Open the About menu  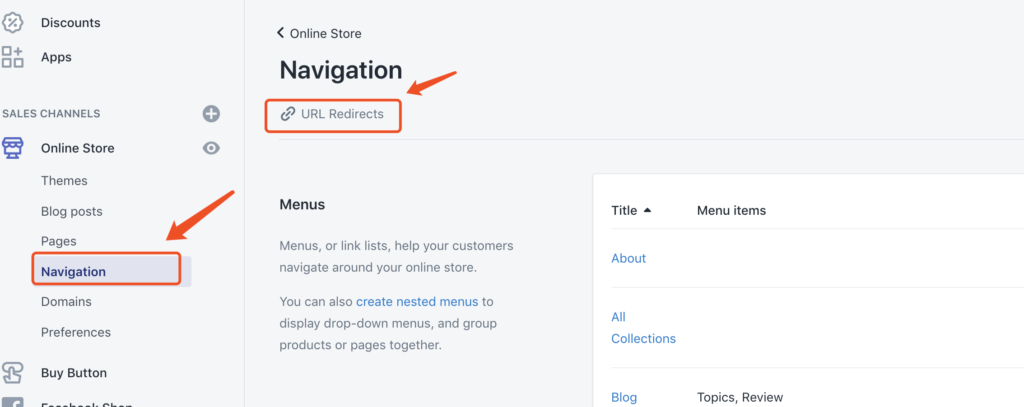[x=628, y=258]
